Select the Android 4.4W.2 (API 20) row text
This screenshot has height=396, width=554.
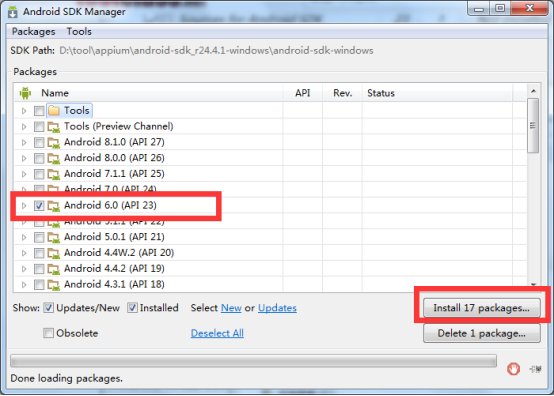(x=119, y=253)
